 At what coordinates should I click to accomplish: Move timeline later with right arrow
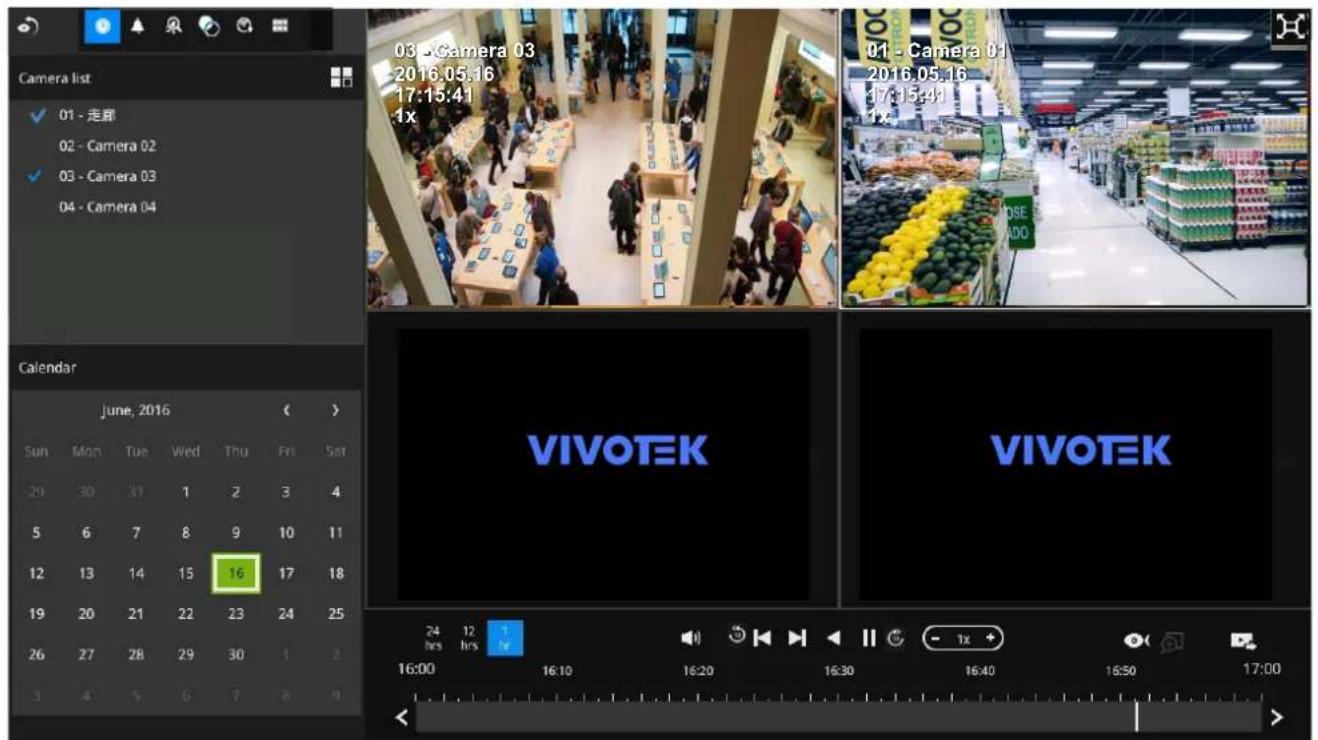click(1276, 716)
